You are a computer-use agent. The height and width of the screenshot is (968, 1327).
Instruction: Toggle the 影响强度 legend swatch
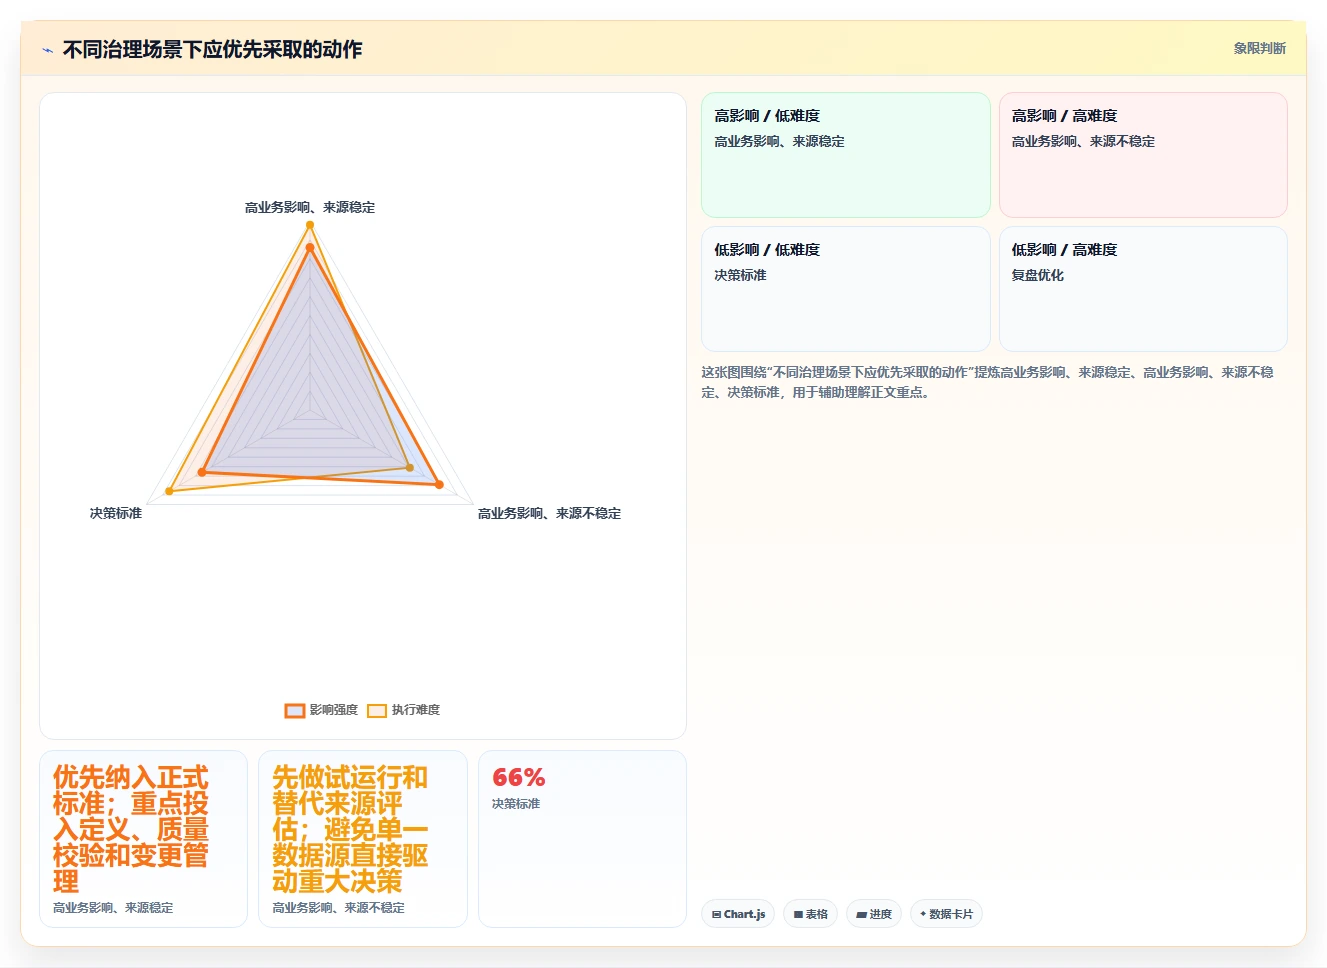point(294,710)
